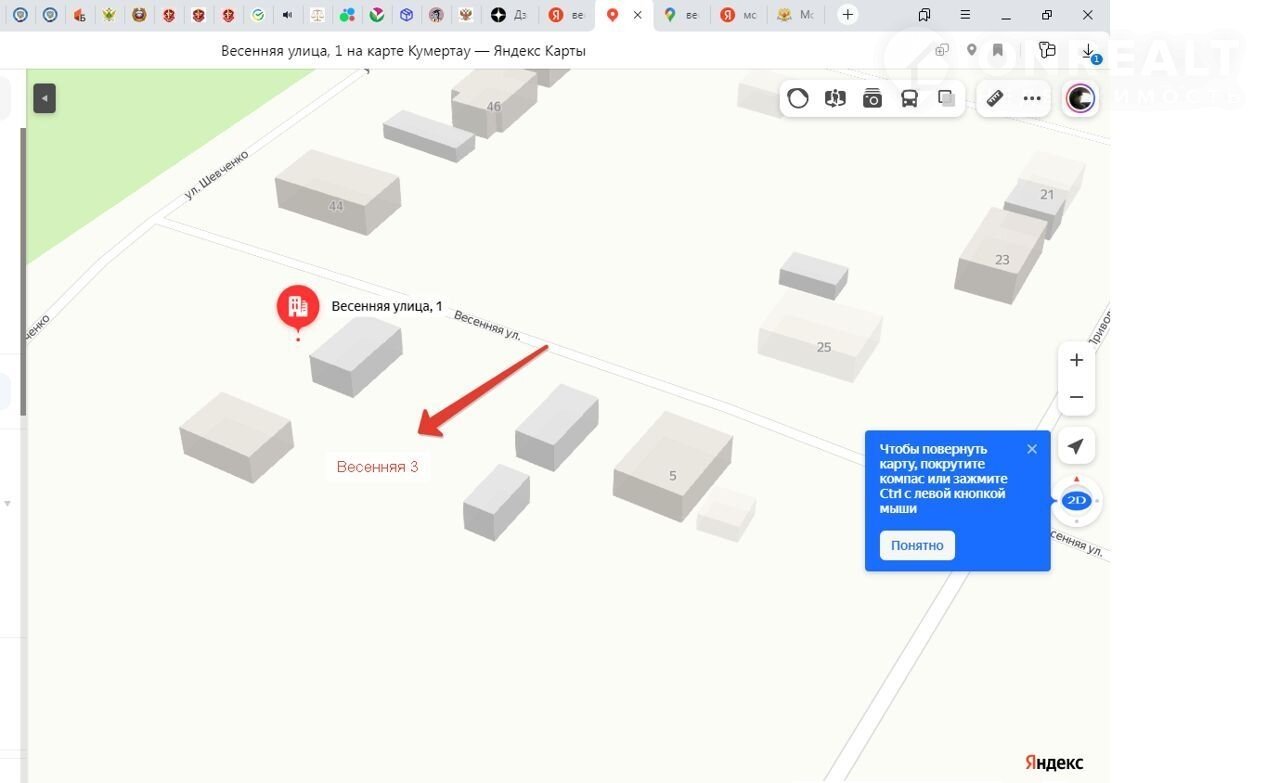
Task: Show public transport layer with bus icon
Action: point(909,98)
